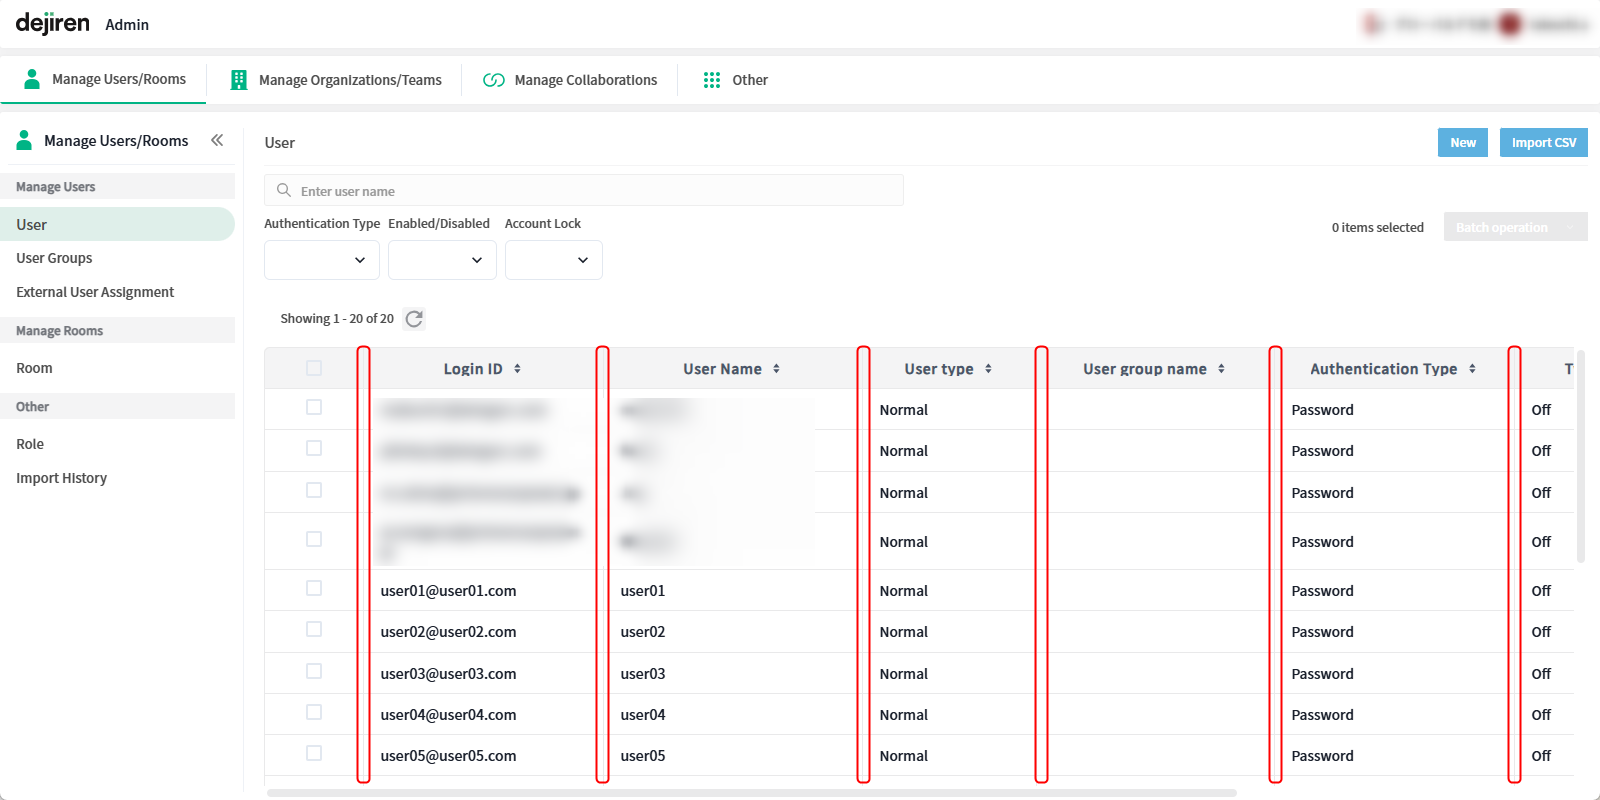Click the New user button
1600x800 pixels.
tap(1462, 143)
